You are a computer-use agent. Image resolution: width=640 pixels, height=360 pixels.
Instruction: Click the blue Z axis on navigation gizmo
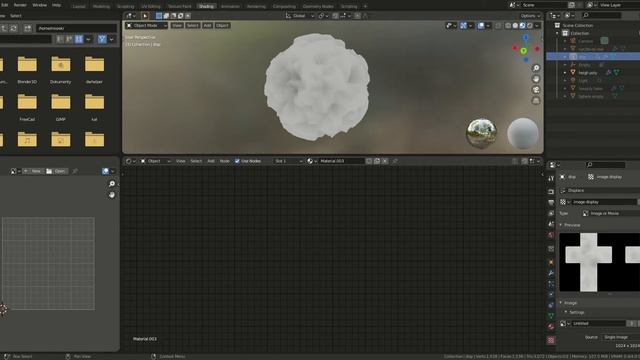526,38
